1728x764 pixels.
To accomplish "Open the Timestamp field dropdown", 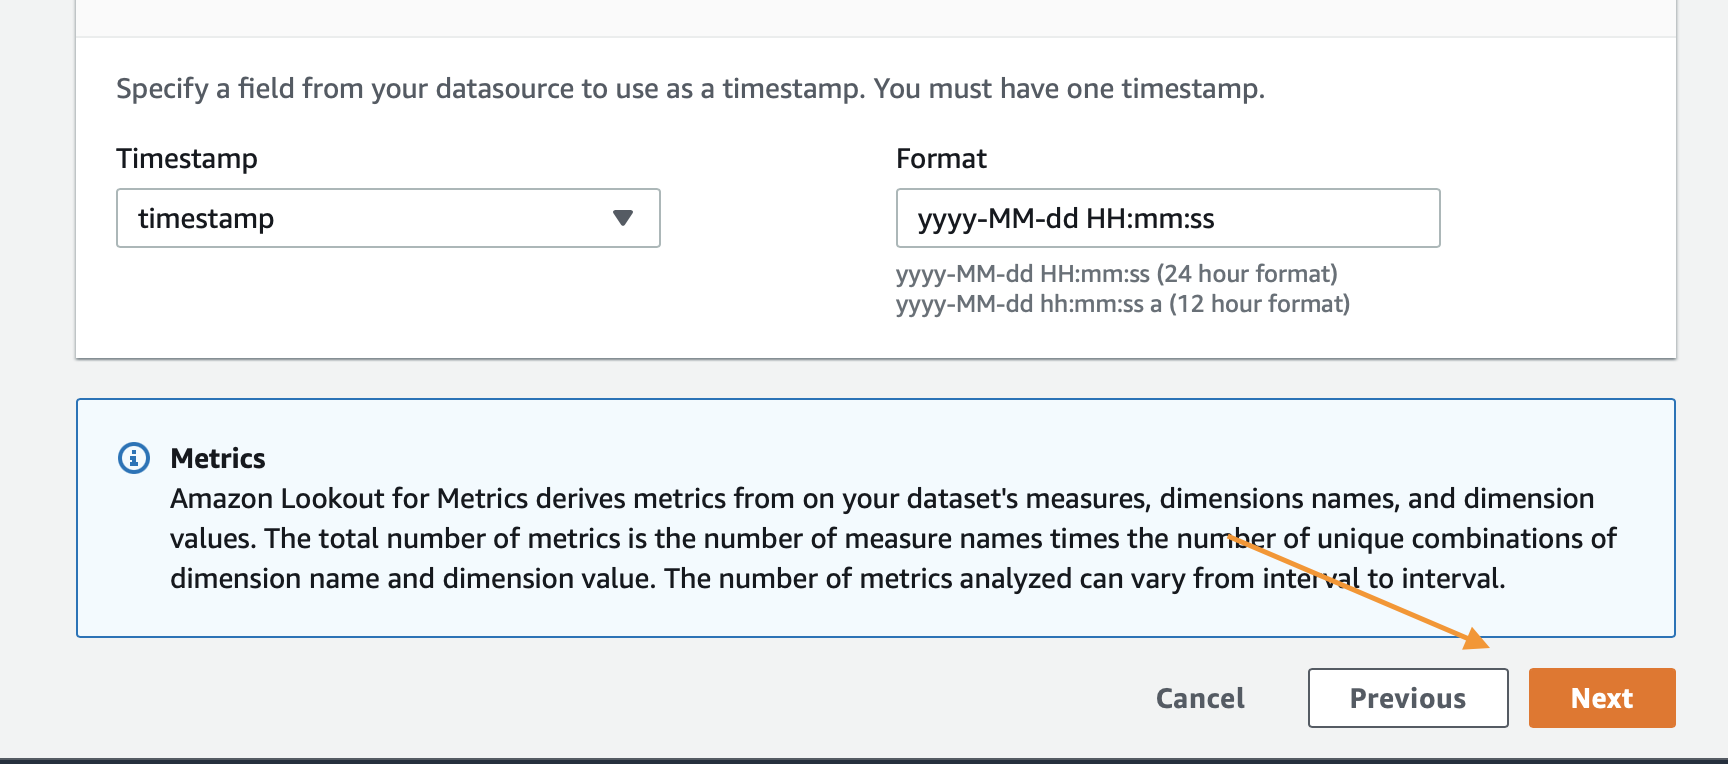I will (x=388, y=218).
